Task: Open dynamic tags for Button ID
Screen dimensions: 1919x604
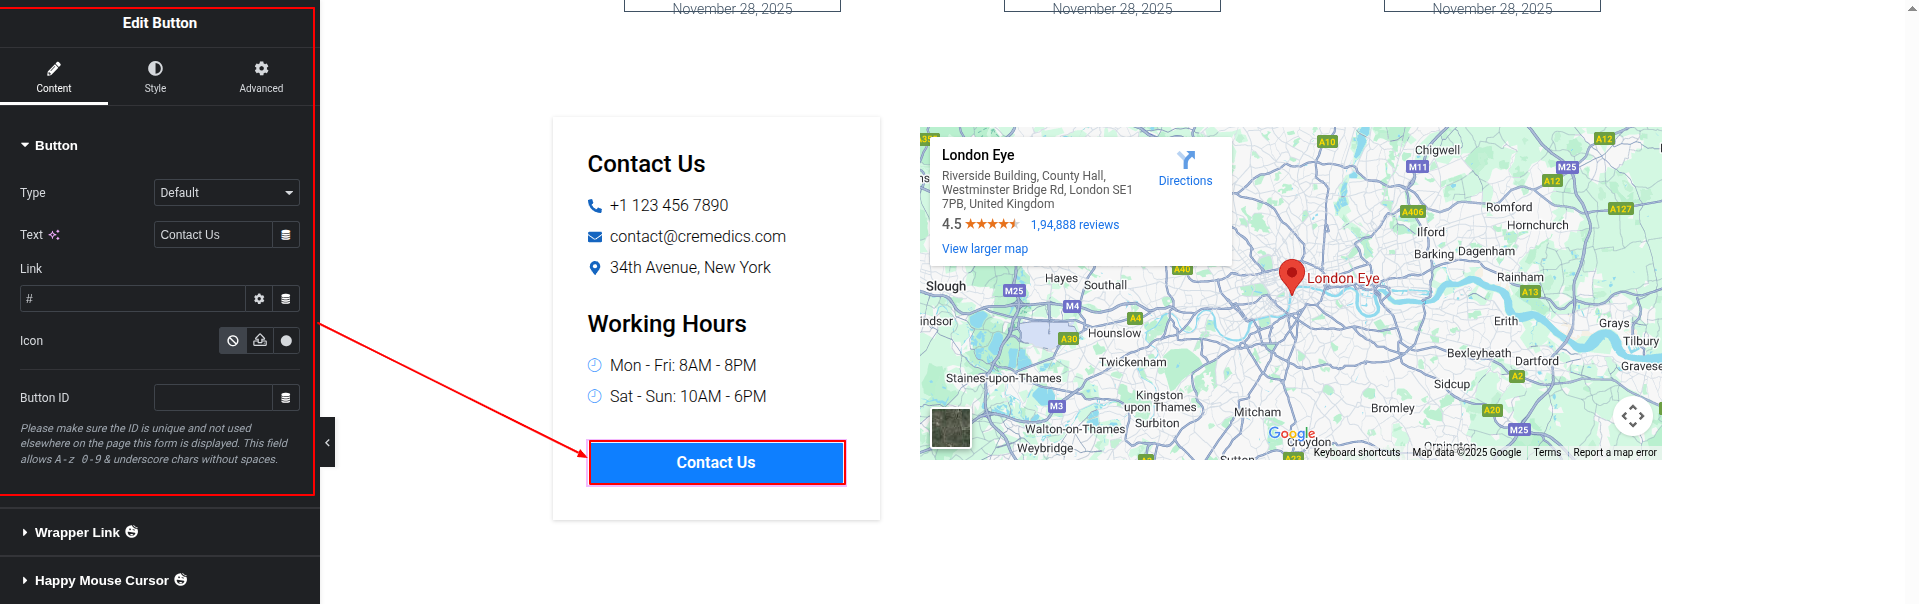Action: [286, 398]
